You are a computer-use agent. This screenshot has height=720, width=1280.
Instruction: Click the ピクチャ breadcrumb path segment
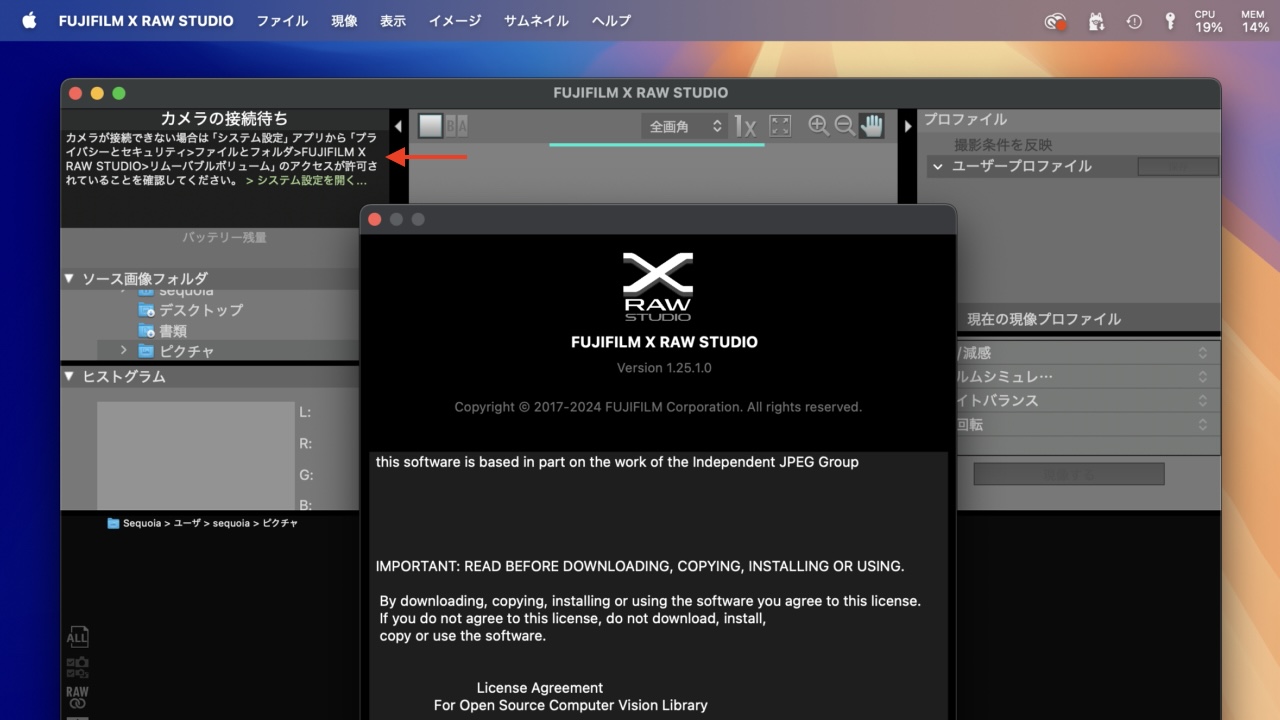[x=280, y=523]
